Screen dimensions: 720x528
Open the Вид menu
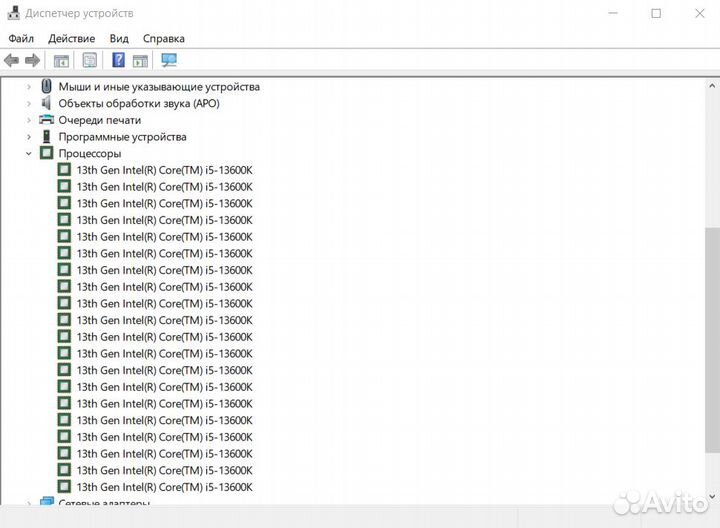[119, 38]
